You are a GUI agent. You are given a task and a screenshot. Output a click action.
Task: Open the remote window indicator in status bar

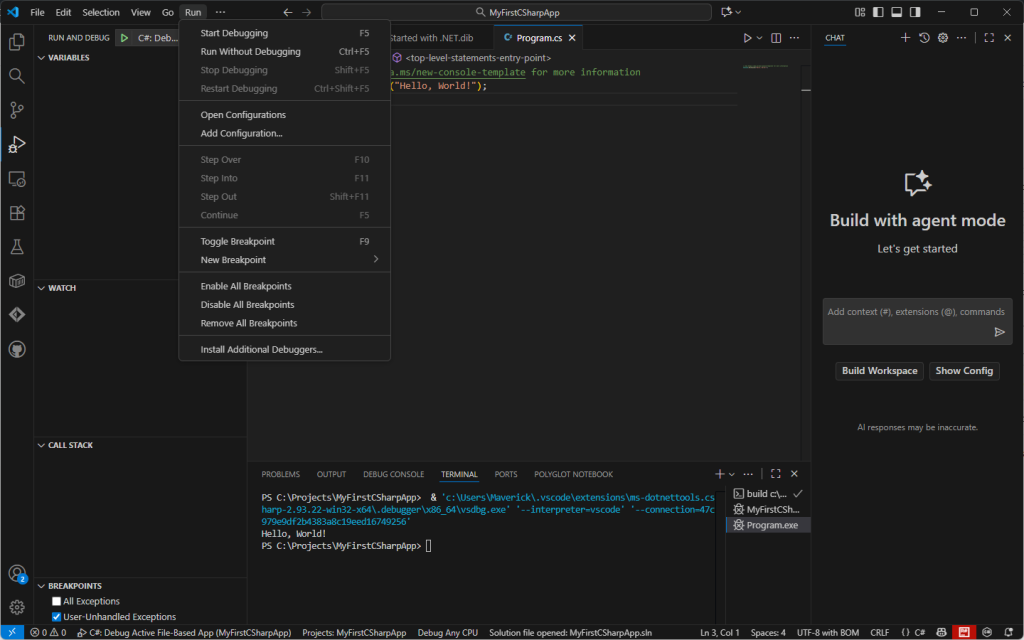(x=12, y=633)
